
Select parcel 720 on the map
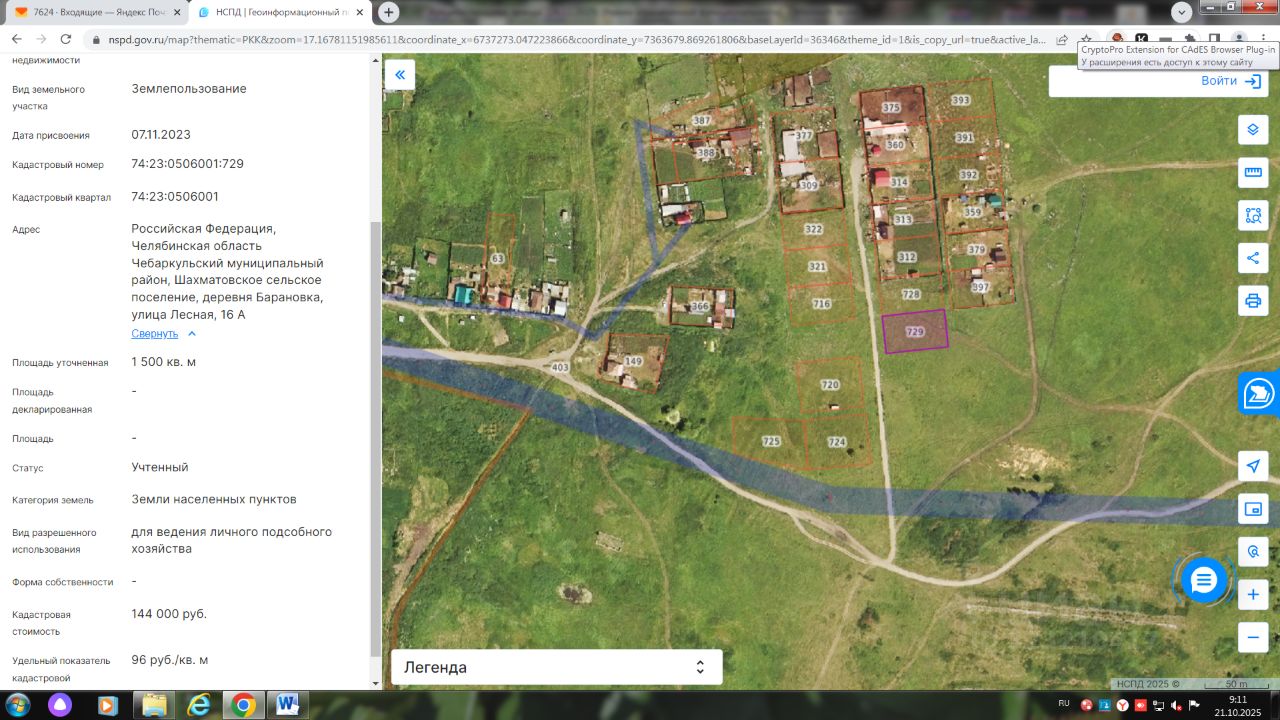coord(829,385)
